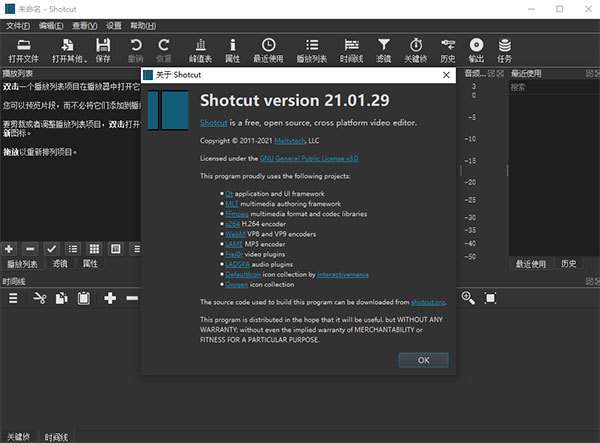
Task: Click the 时间线 panel title bar
Action: coord(300,282)
